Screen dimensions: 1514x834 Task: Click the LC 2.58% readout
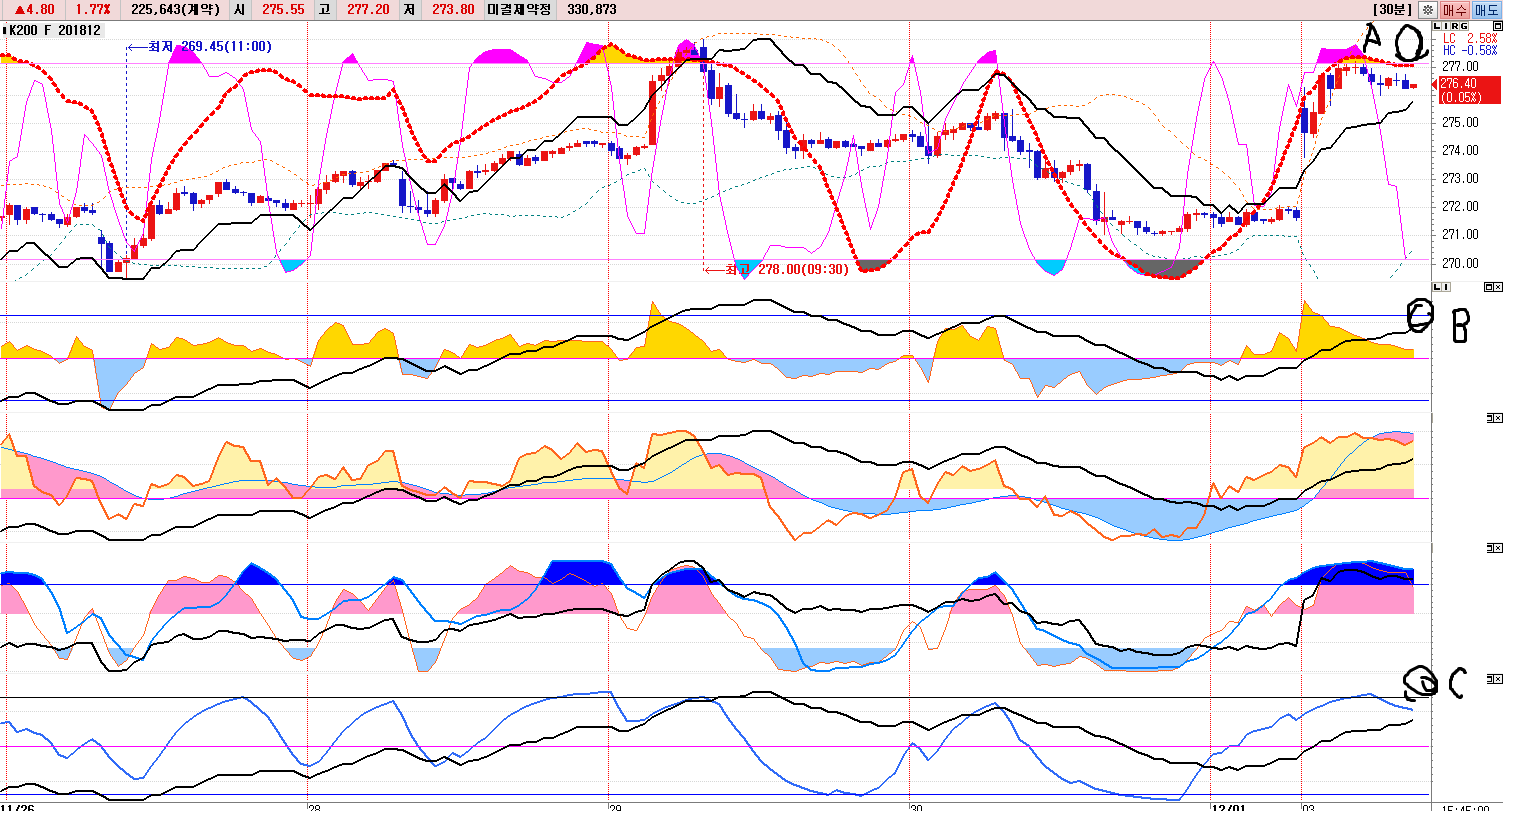pos(1470,39)
